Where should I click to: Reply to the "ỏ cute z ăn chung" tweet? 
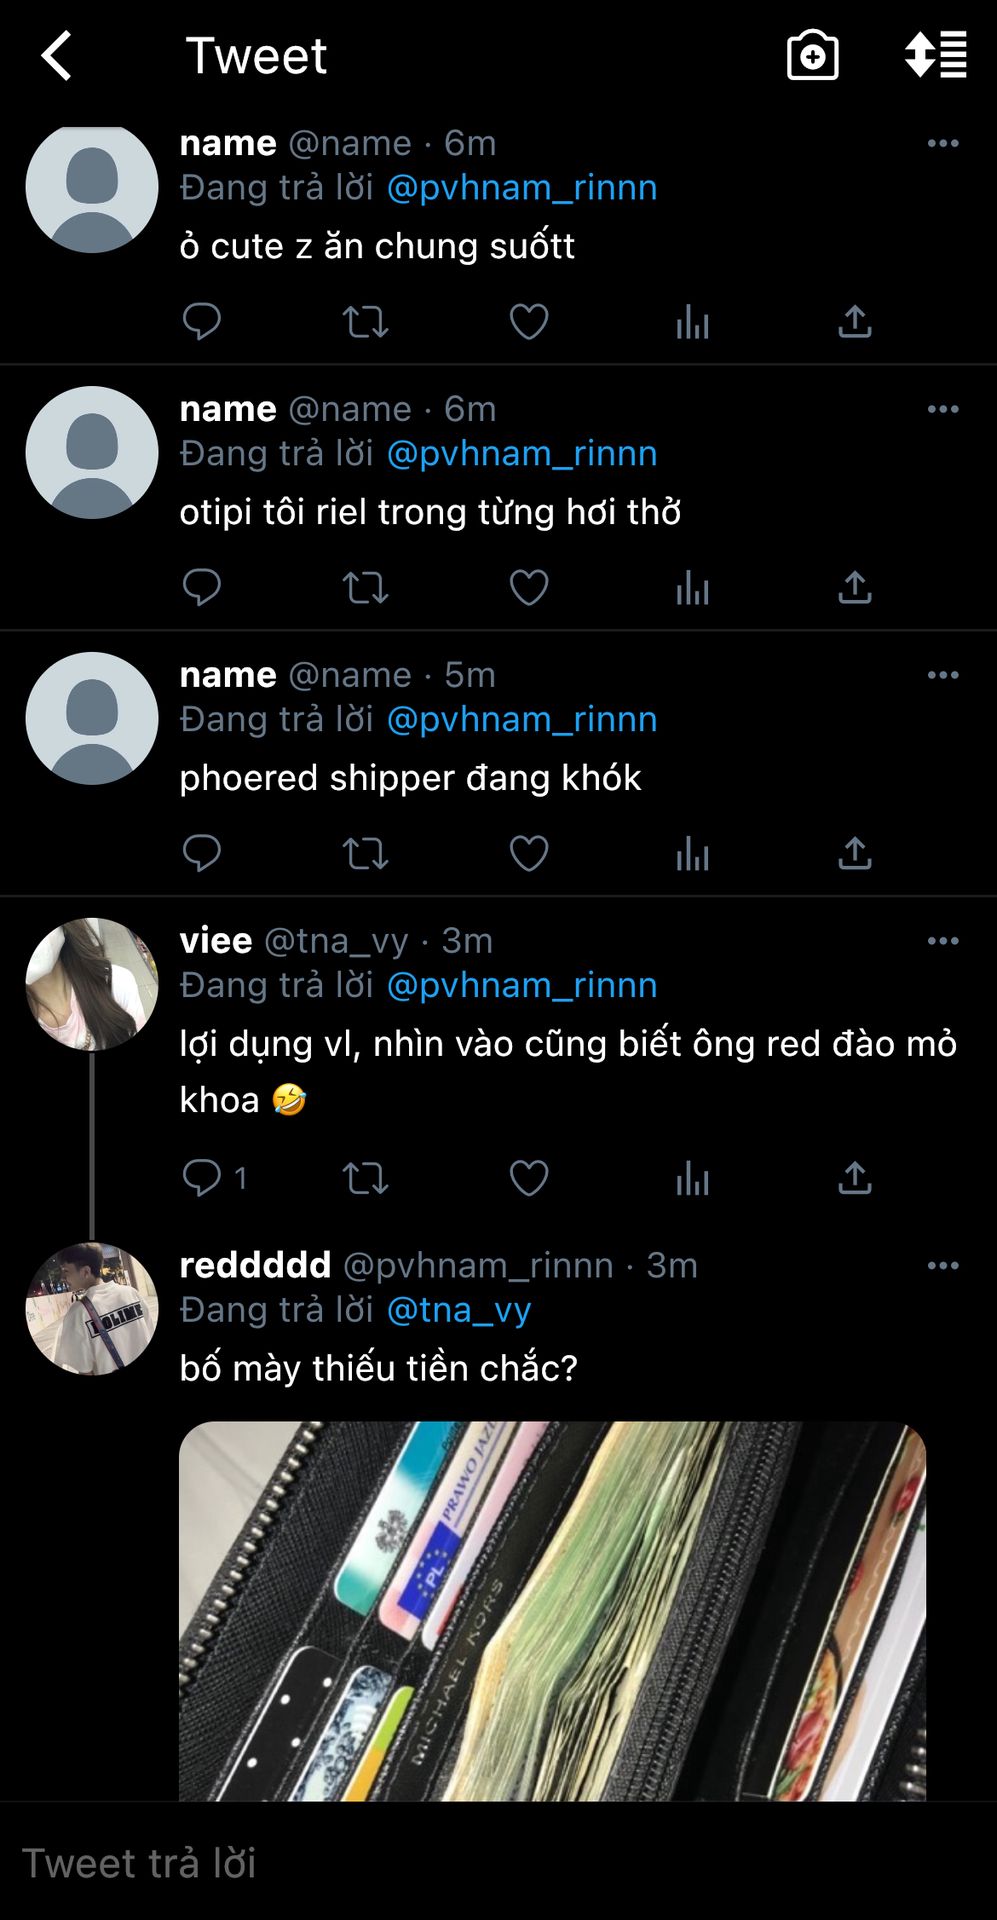click(x=202, y=322)
